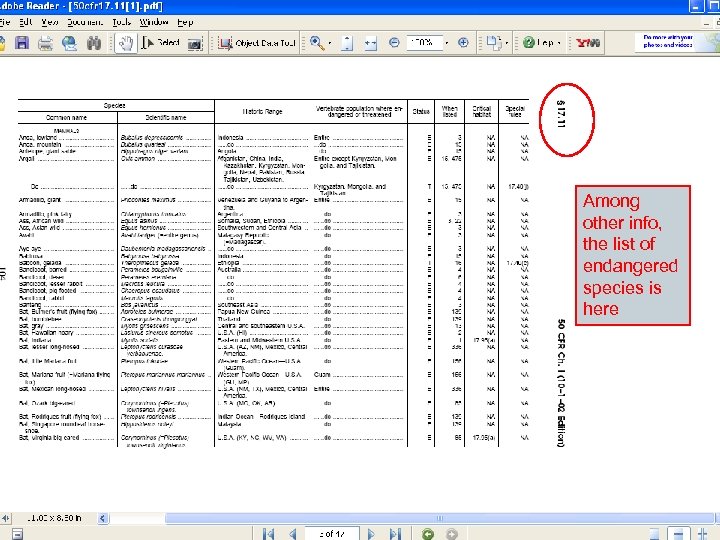Switch to Single Page layout
This screenshot has width=720, height=540.
[x=654, y=534]
